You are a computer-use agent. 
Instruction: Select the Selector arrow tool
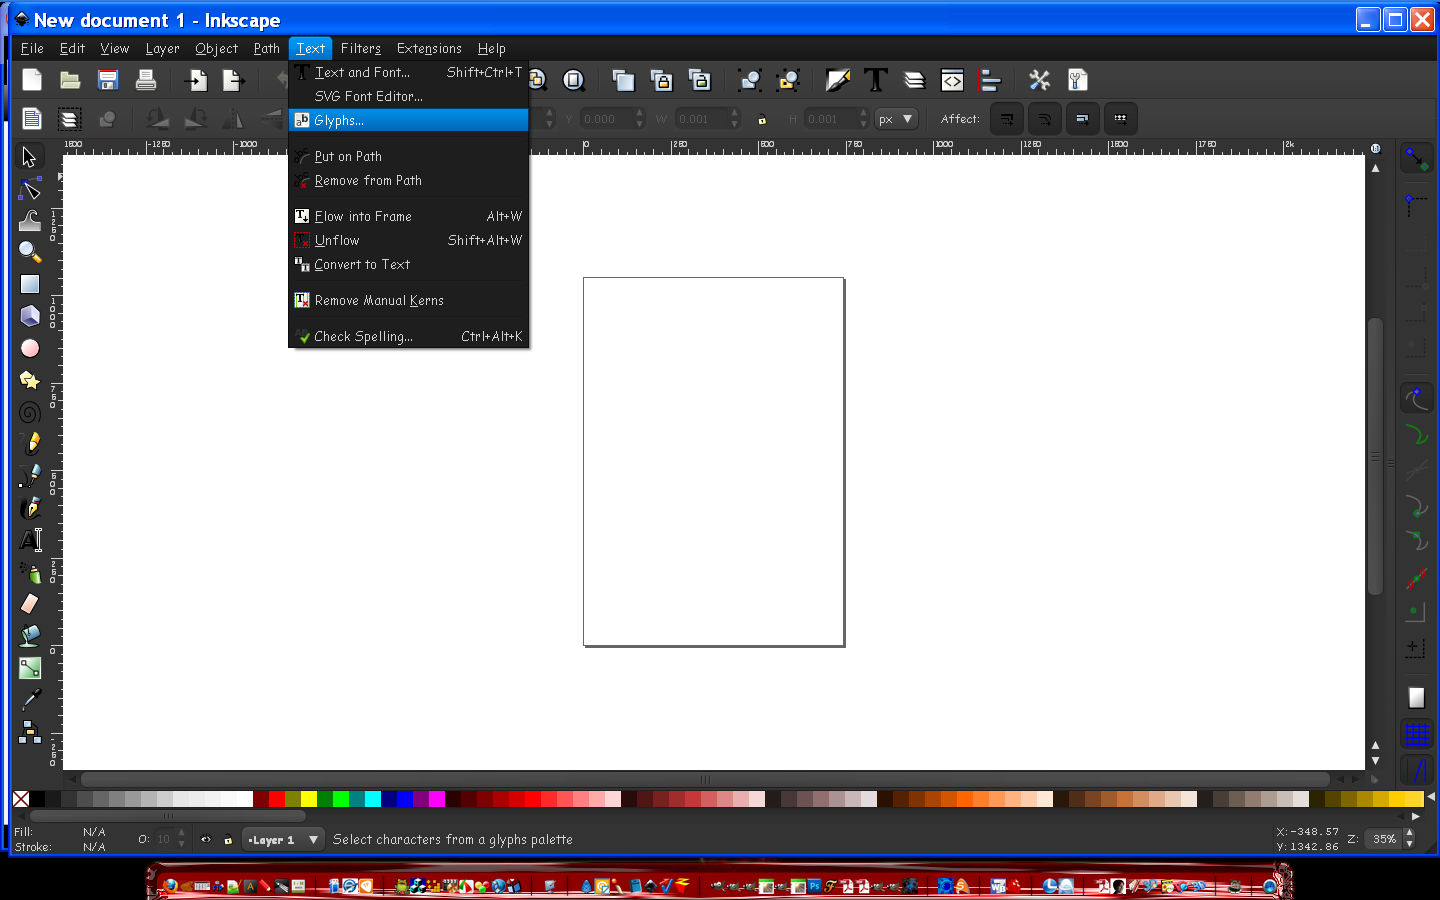(x=30, y=157)
